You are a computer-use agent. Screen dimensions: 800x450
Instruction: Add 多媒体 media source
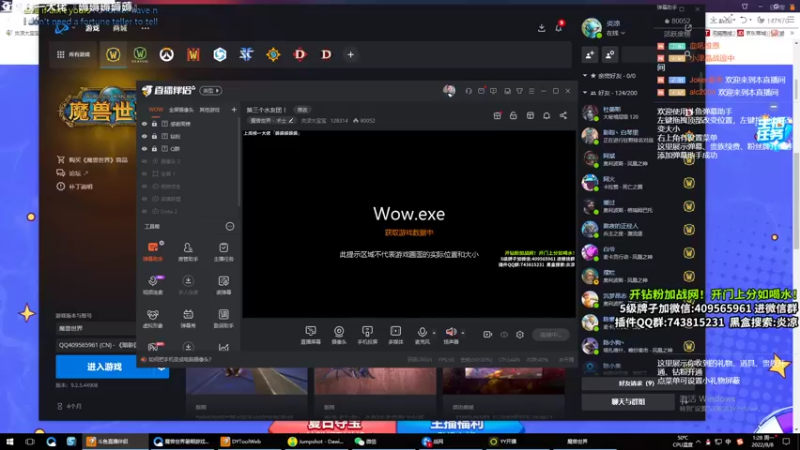coord(395,335)
